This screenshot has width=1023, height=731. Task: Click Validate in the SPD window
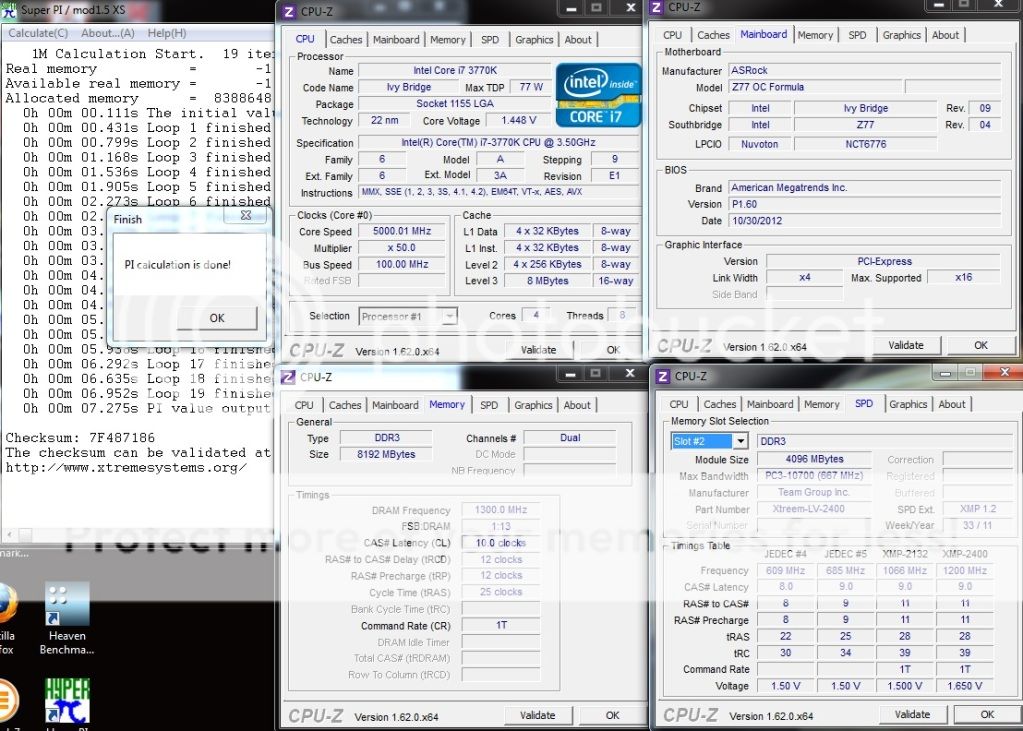click(912, 714)
